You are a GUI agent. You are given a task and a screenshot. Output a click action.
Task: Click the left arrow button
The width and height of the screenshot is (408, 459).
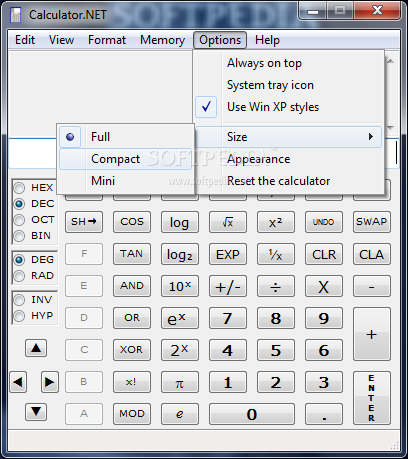click(18, 382)
